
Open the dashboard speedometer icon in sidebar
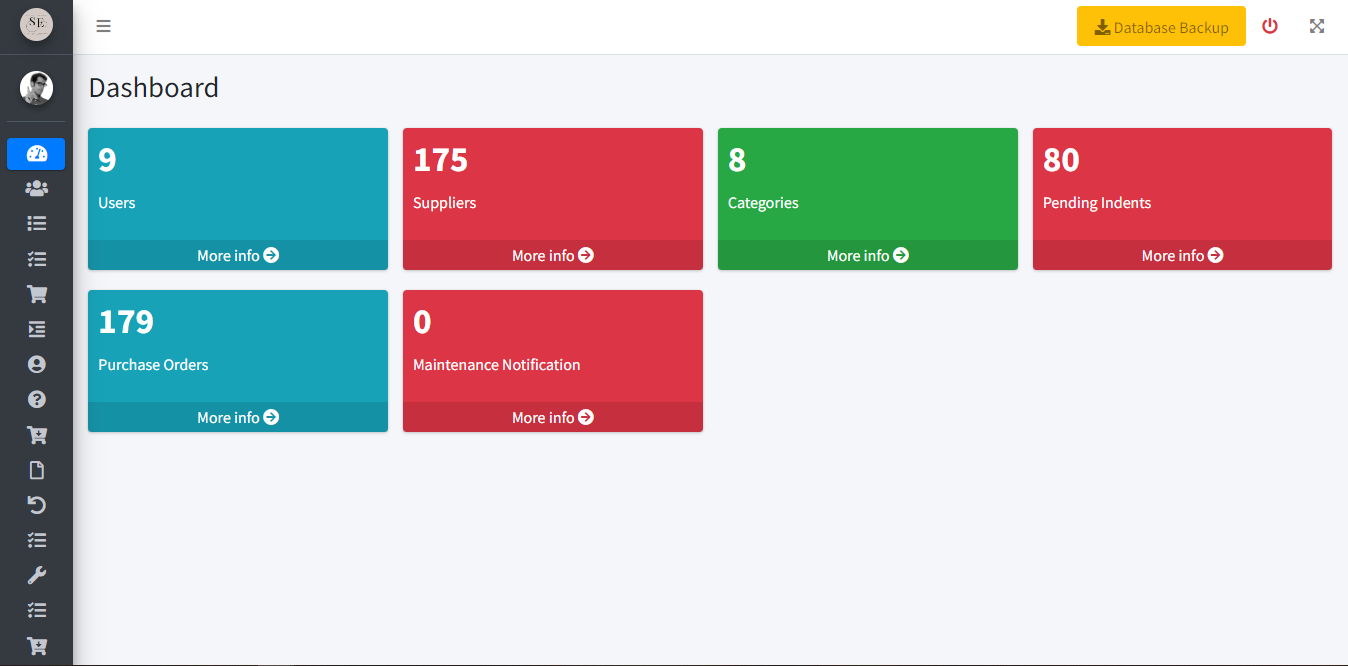click(x=37, y=153)
